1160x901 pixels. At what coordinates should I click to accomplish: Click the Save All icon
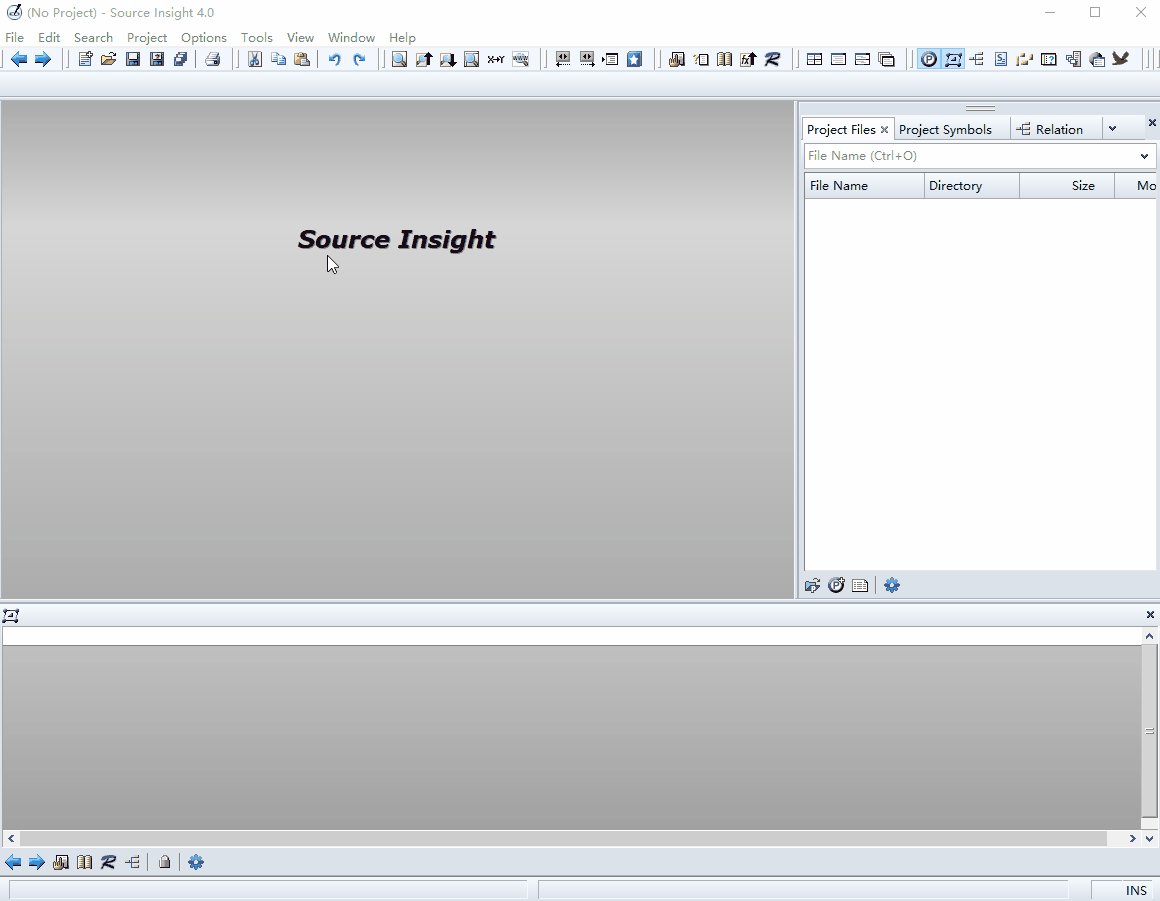coord(180,59)
